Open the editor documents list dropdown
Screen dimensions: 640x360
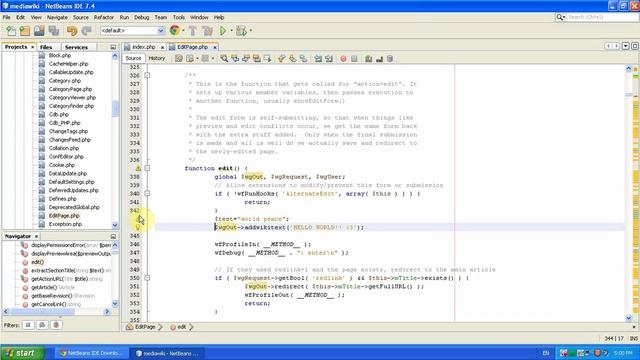click(626, 46)
